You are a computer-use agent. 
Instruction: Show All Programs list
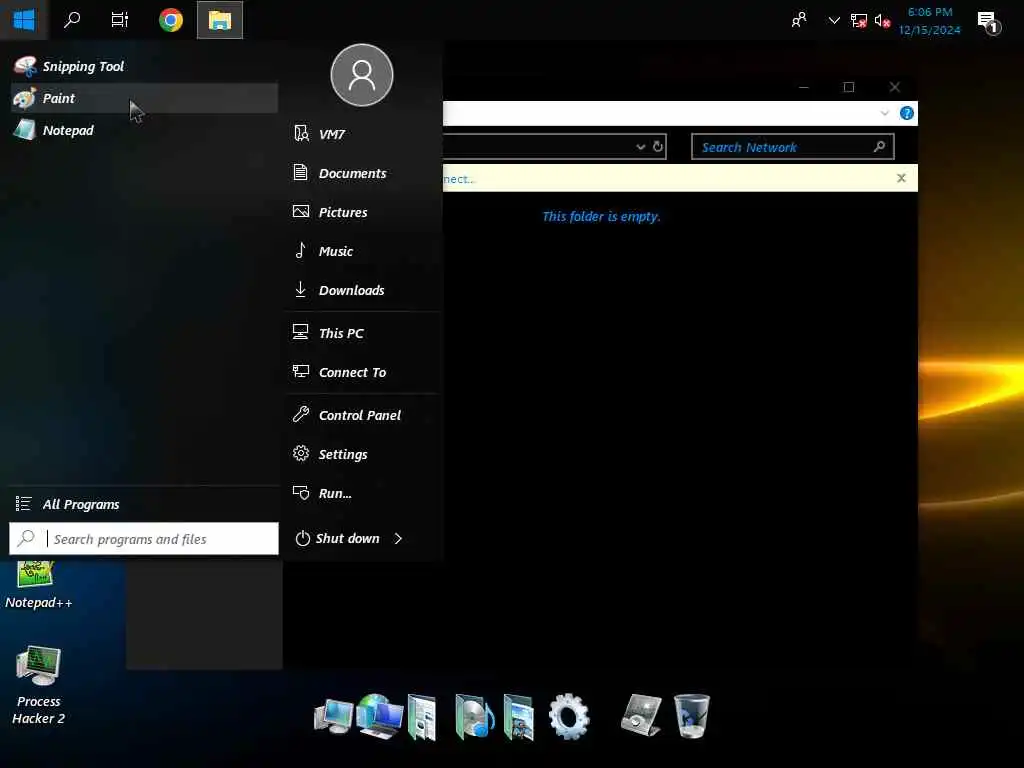pyautogui.click(x=144, y=504)
